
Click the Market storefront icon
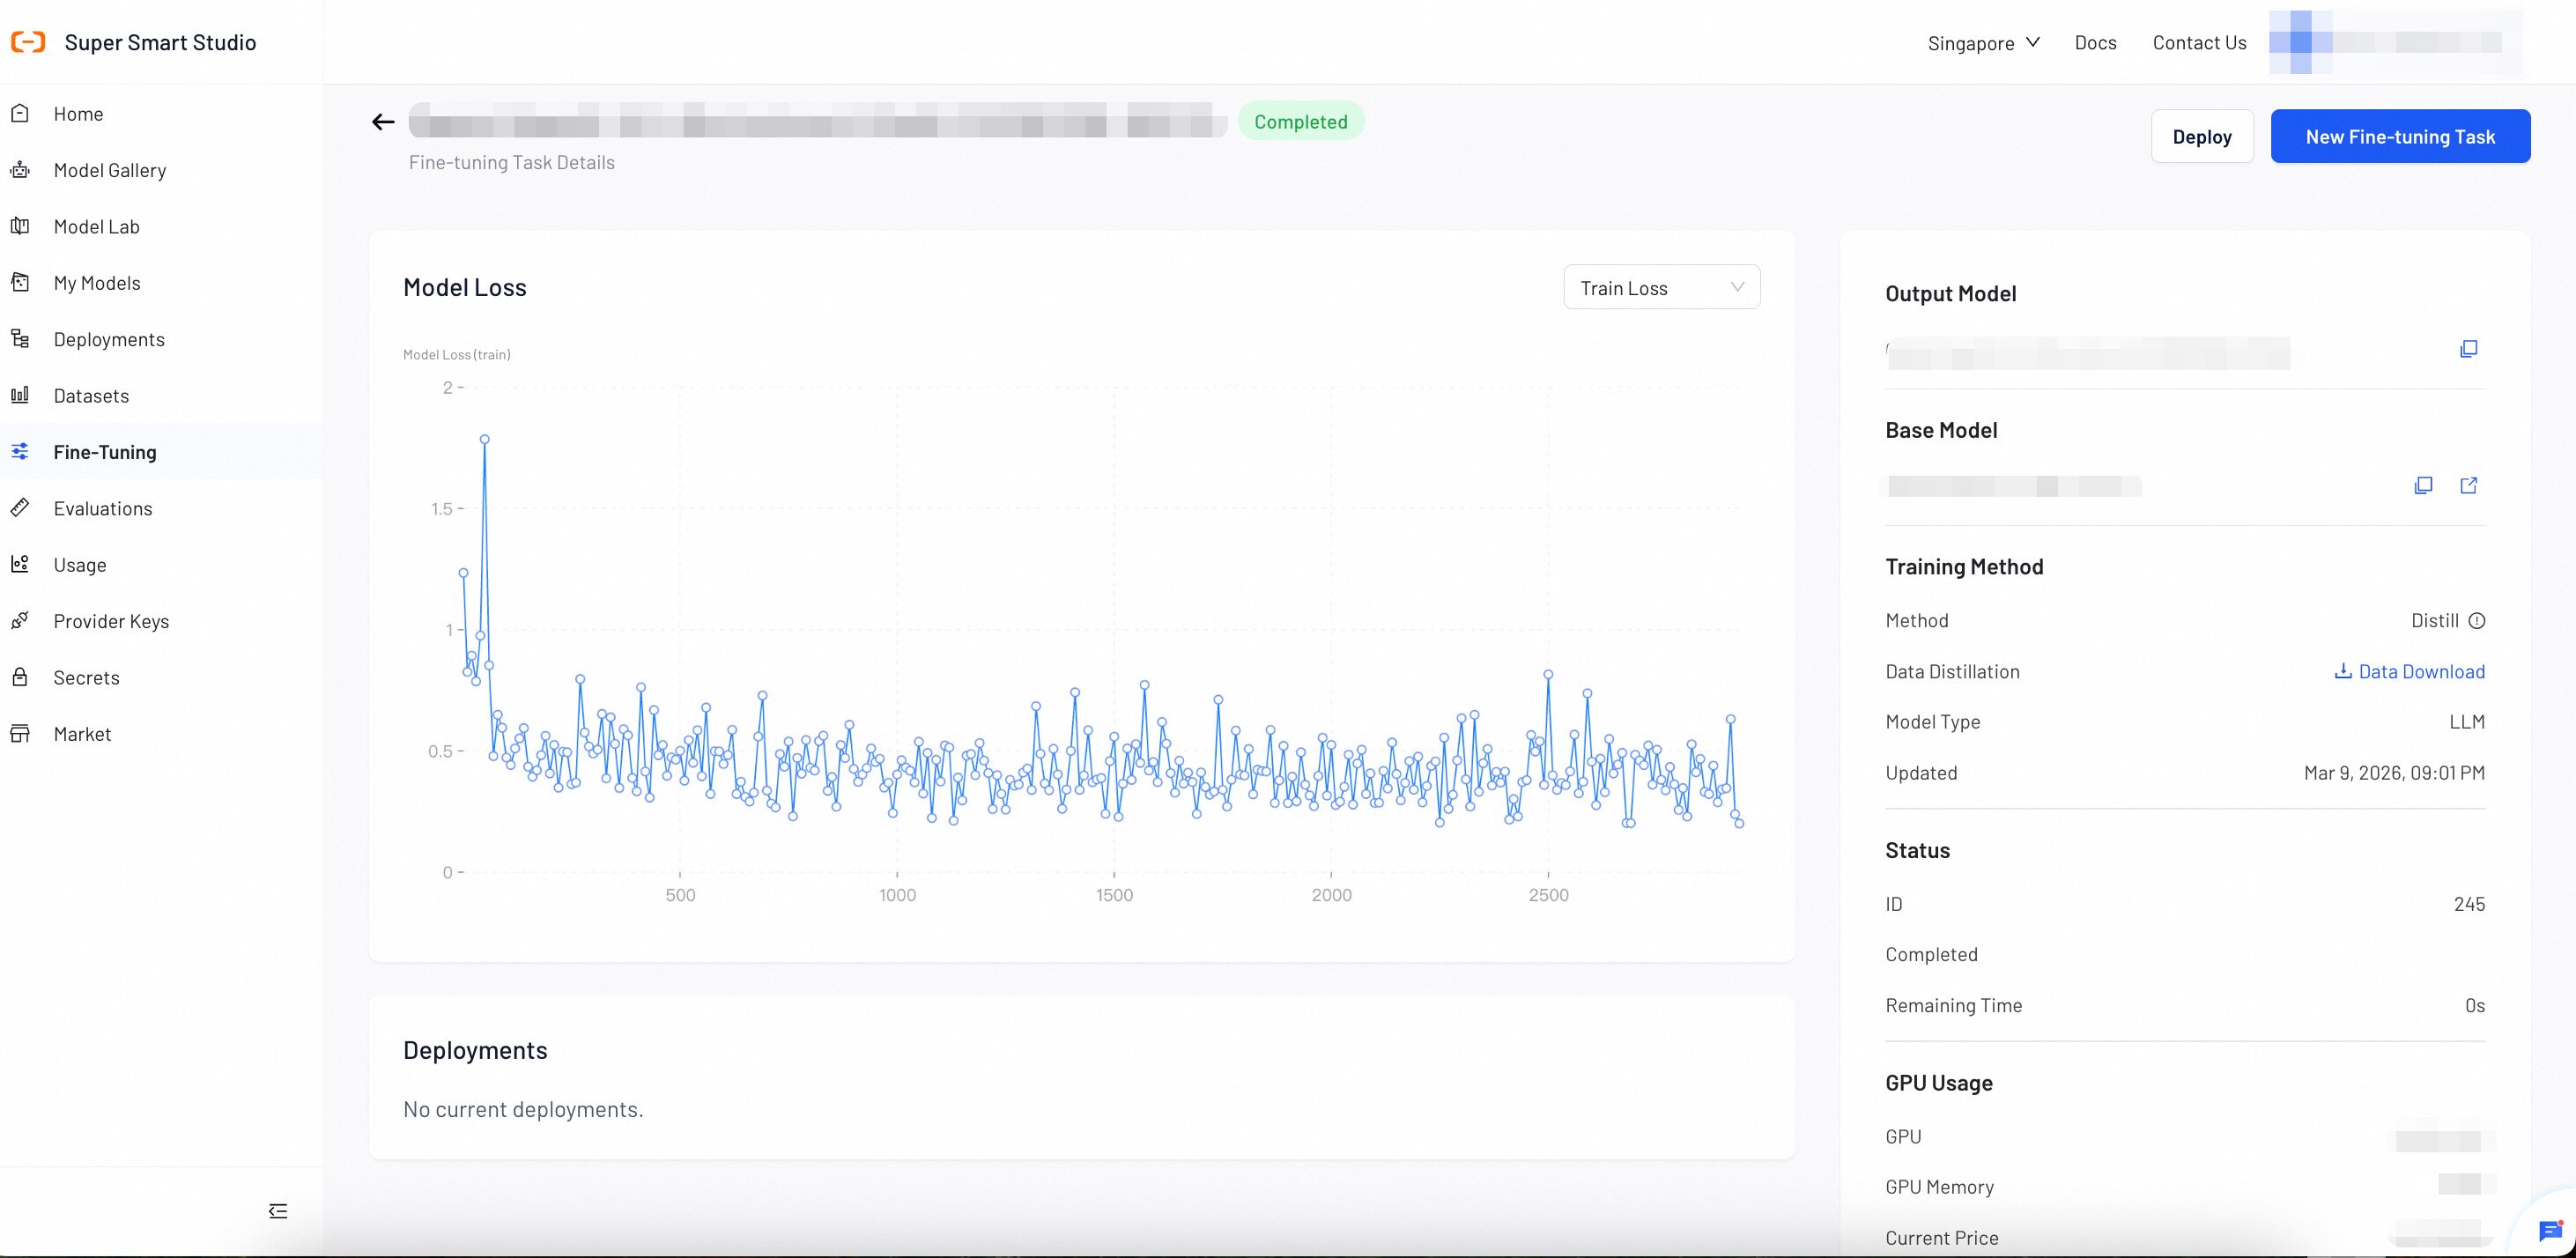click(20, 734)
